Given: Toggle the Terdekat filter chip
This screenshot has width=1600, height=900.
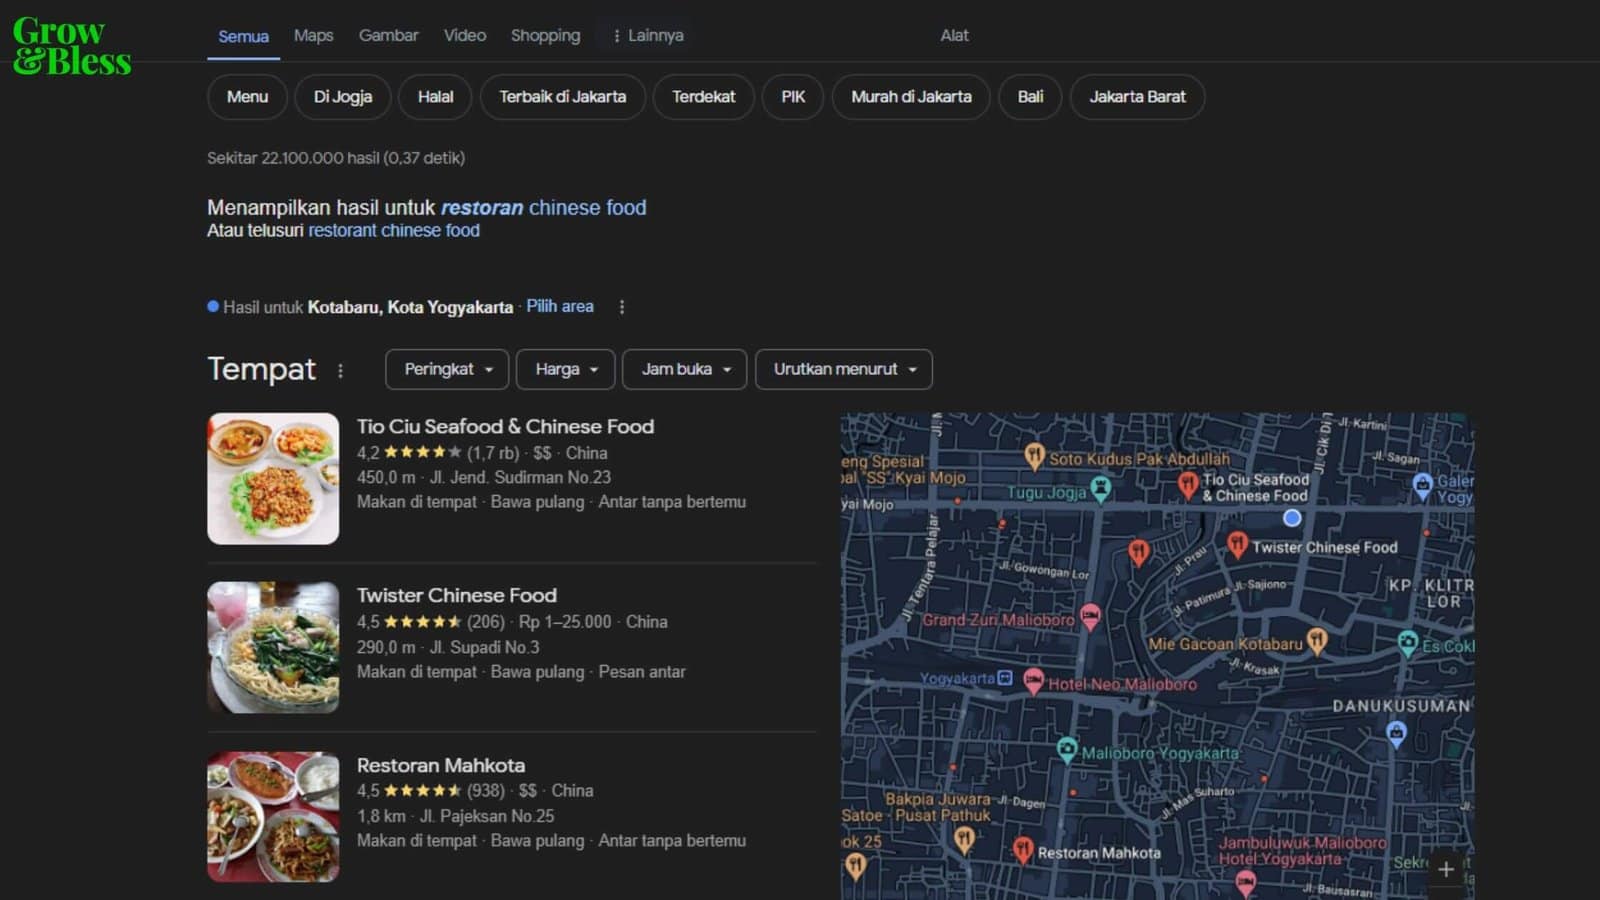Looking at the screenshot, I should pyautogui.click(x=703, y=97).
